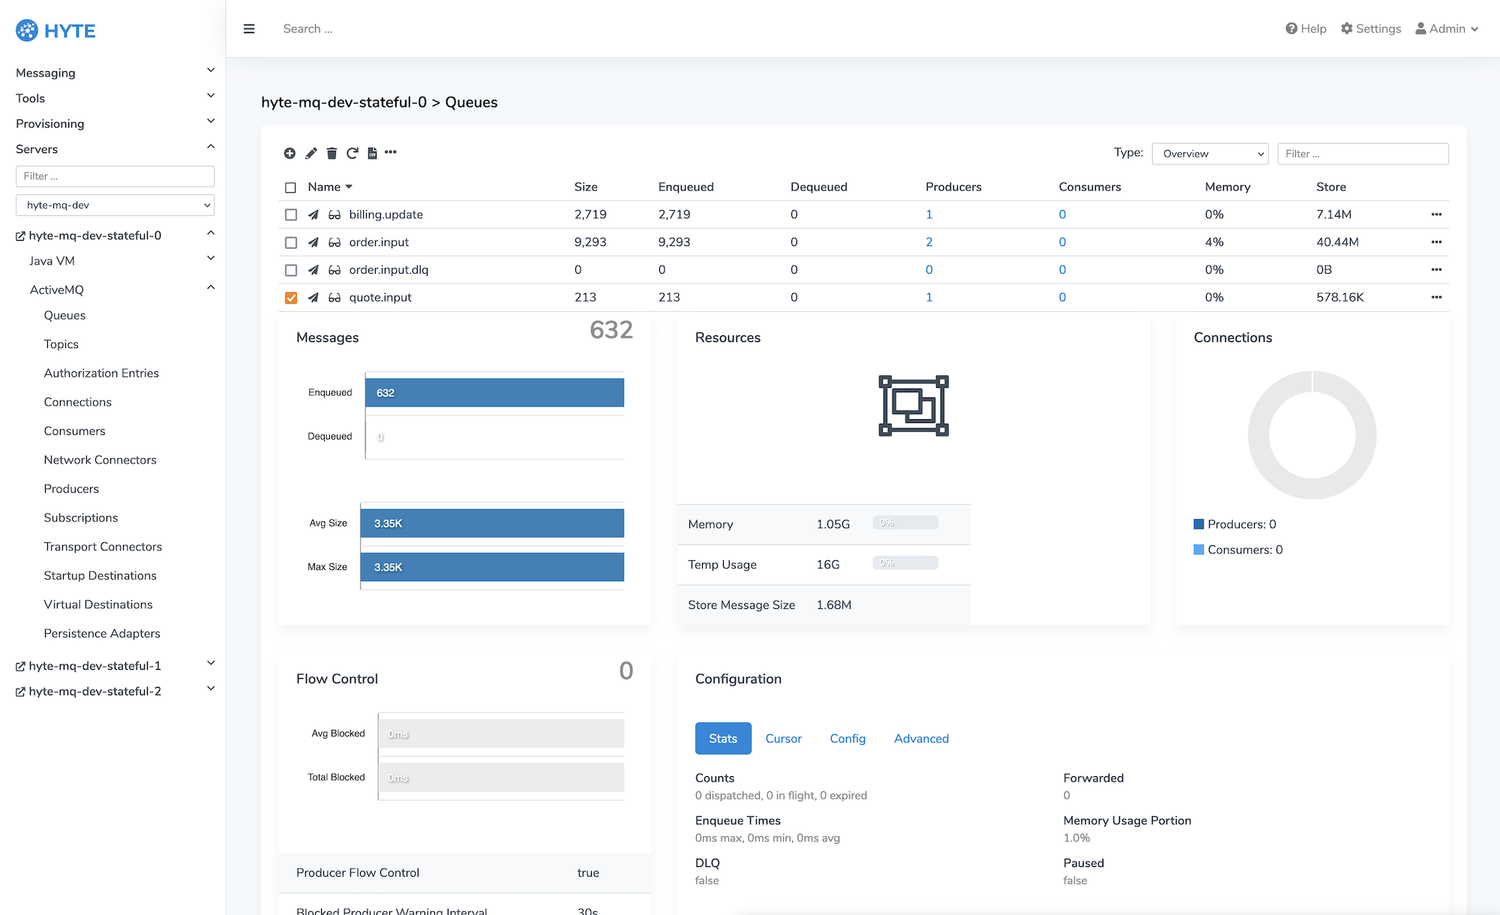Screen dimensions: 1500x915
Task: Open the row actions menu for quote.input
Action: point(1436,297)
